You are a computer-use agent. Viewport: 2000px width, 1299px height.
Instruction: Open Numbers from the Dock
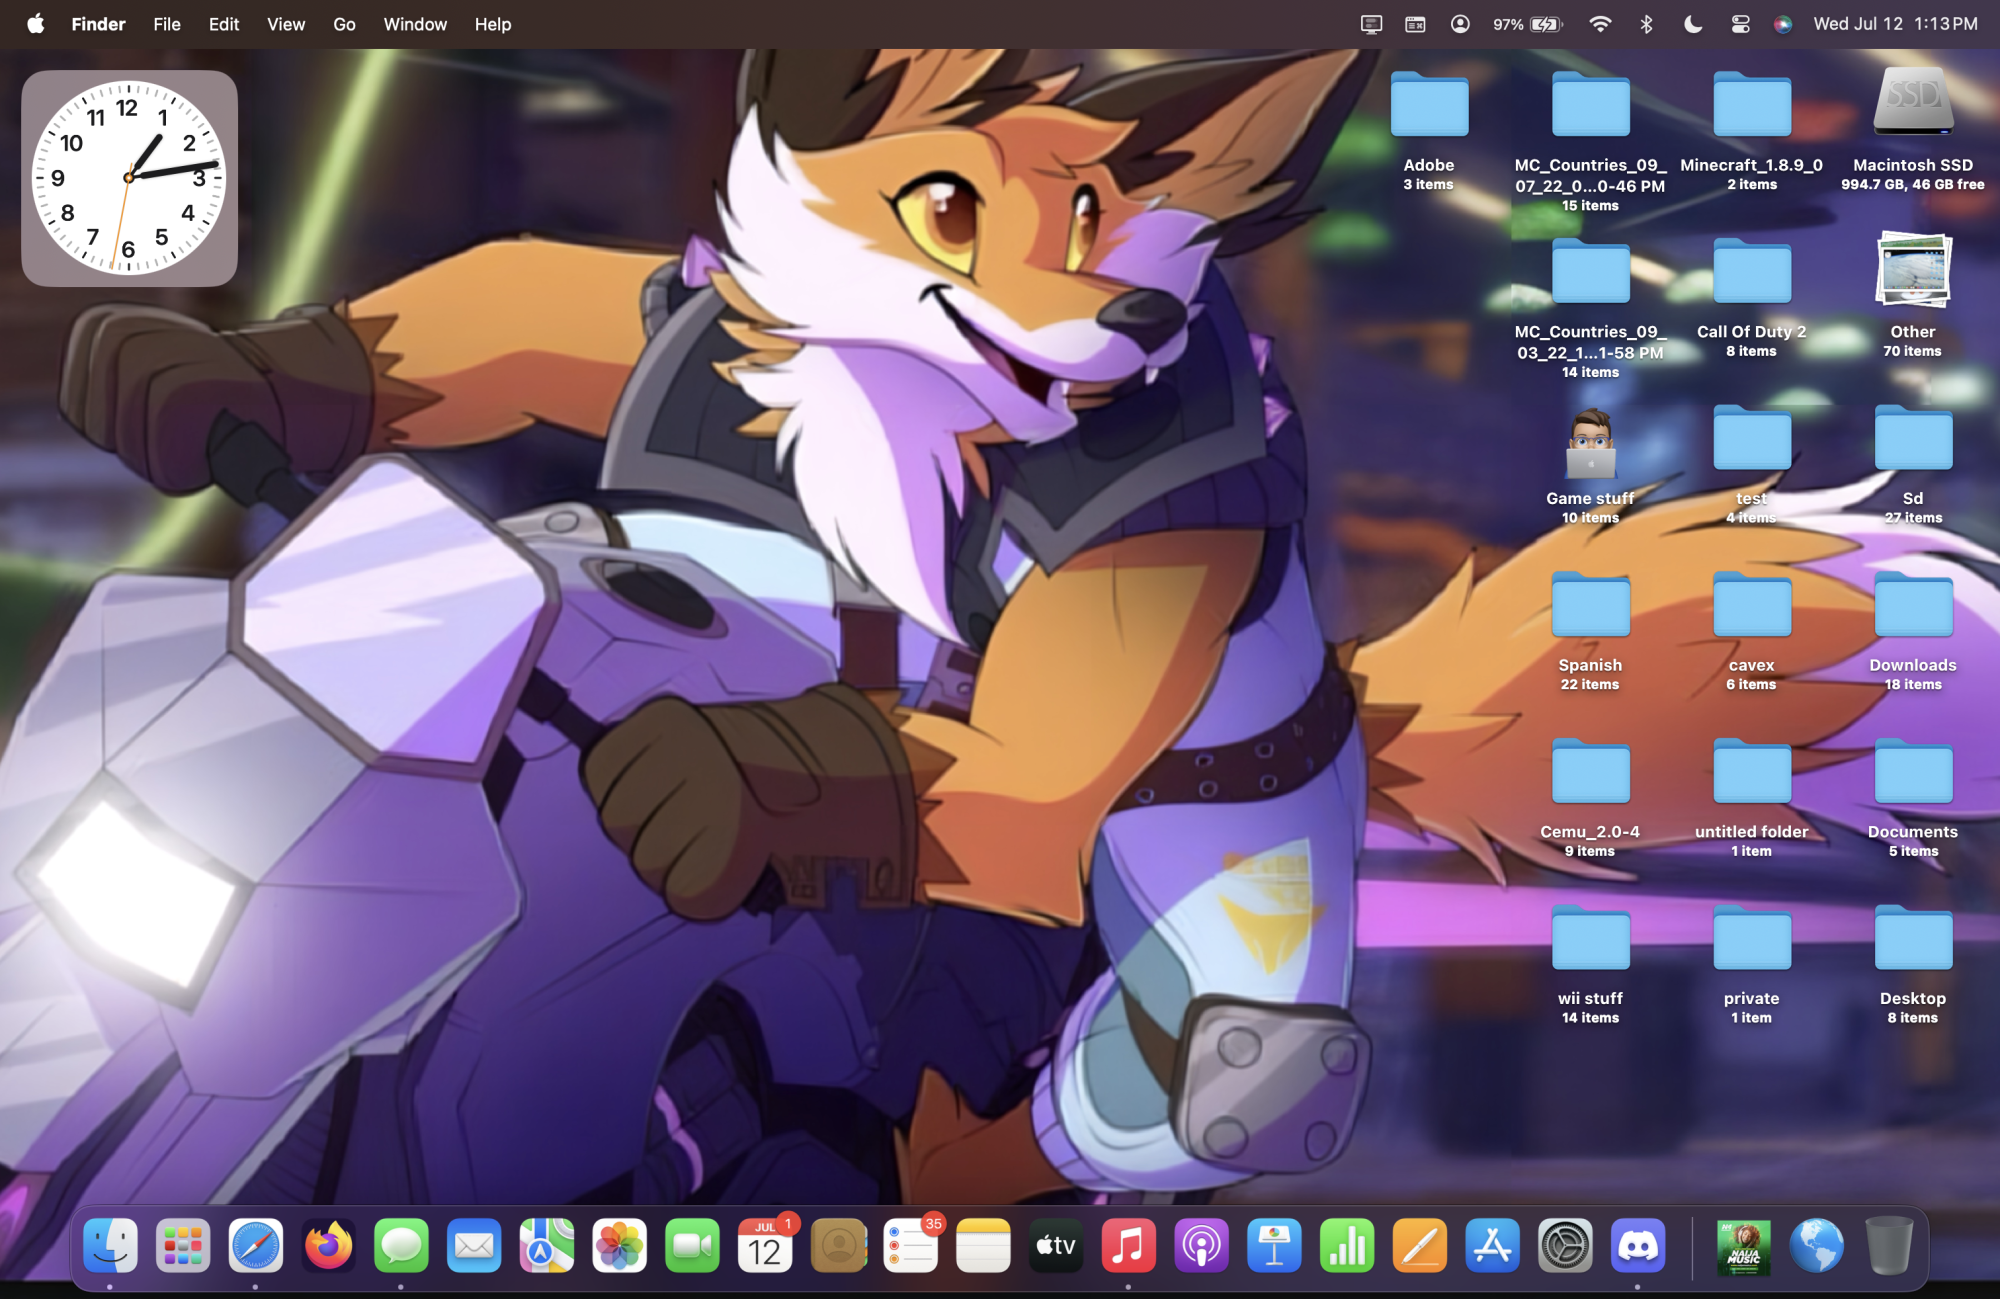click(x=1347, y=1245)
